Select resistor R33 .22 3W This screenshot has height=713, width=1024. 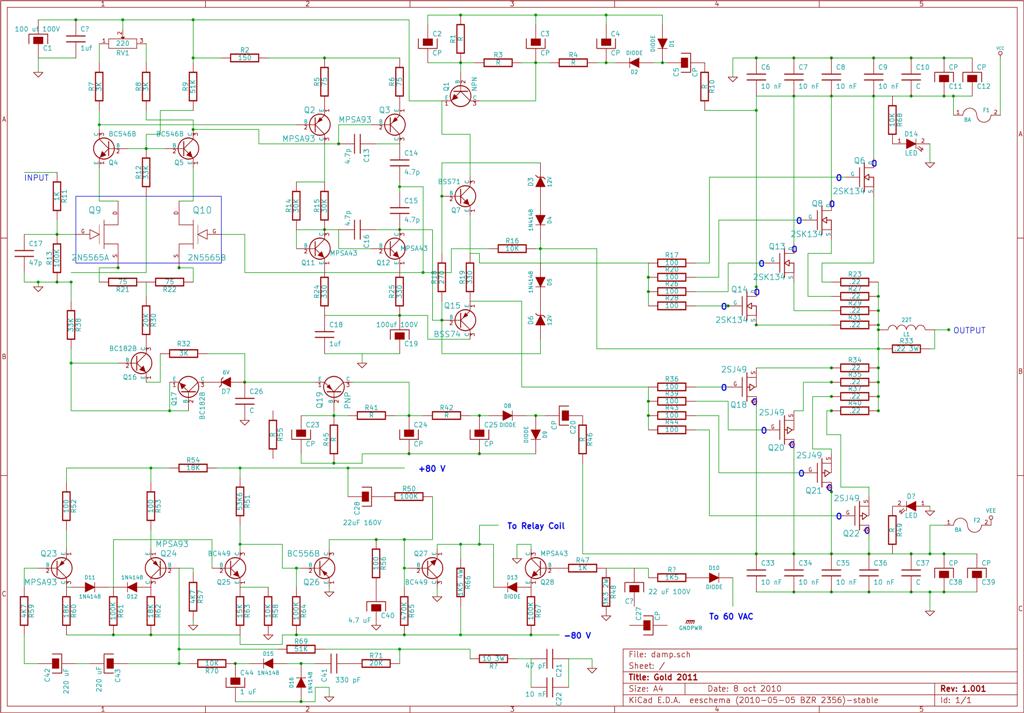(x=906, y=349)
